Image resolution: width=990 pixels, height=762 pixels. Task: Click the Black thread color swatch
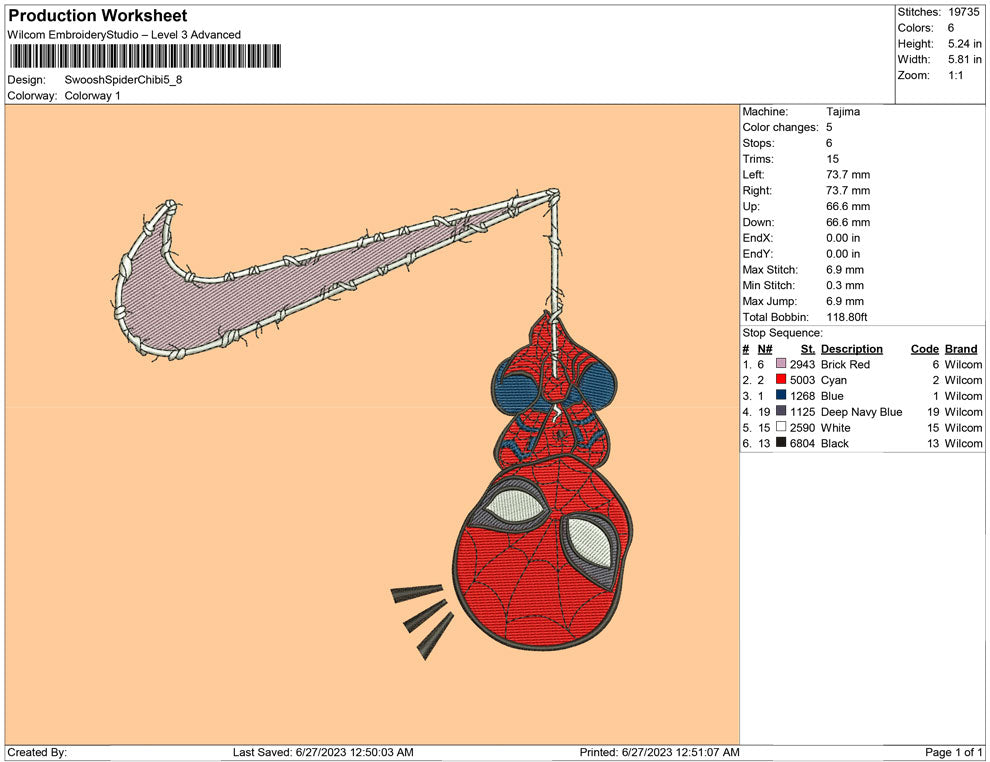[x=781, y=444]
